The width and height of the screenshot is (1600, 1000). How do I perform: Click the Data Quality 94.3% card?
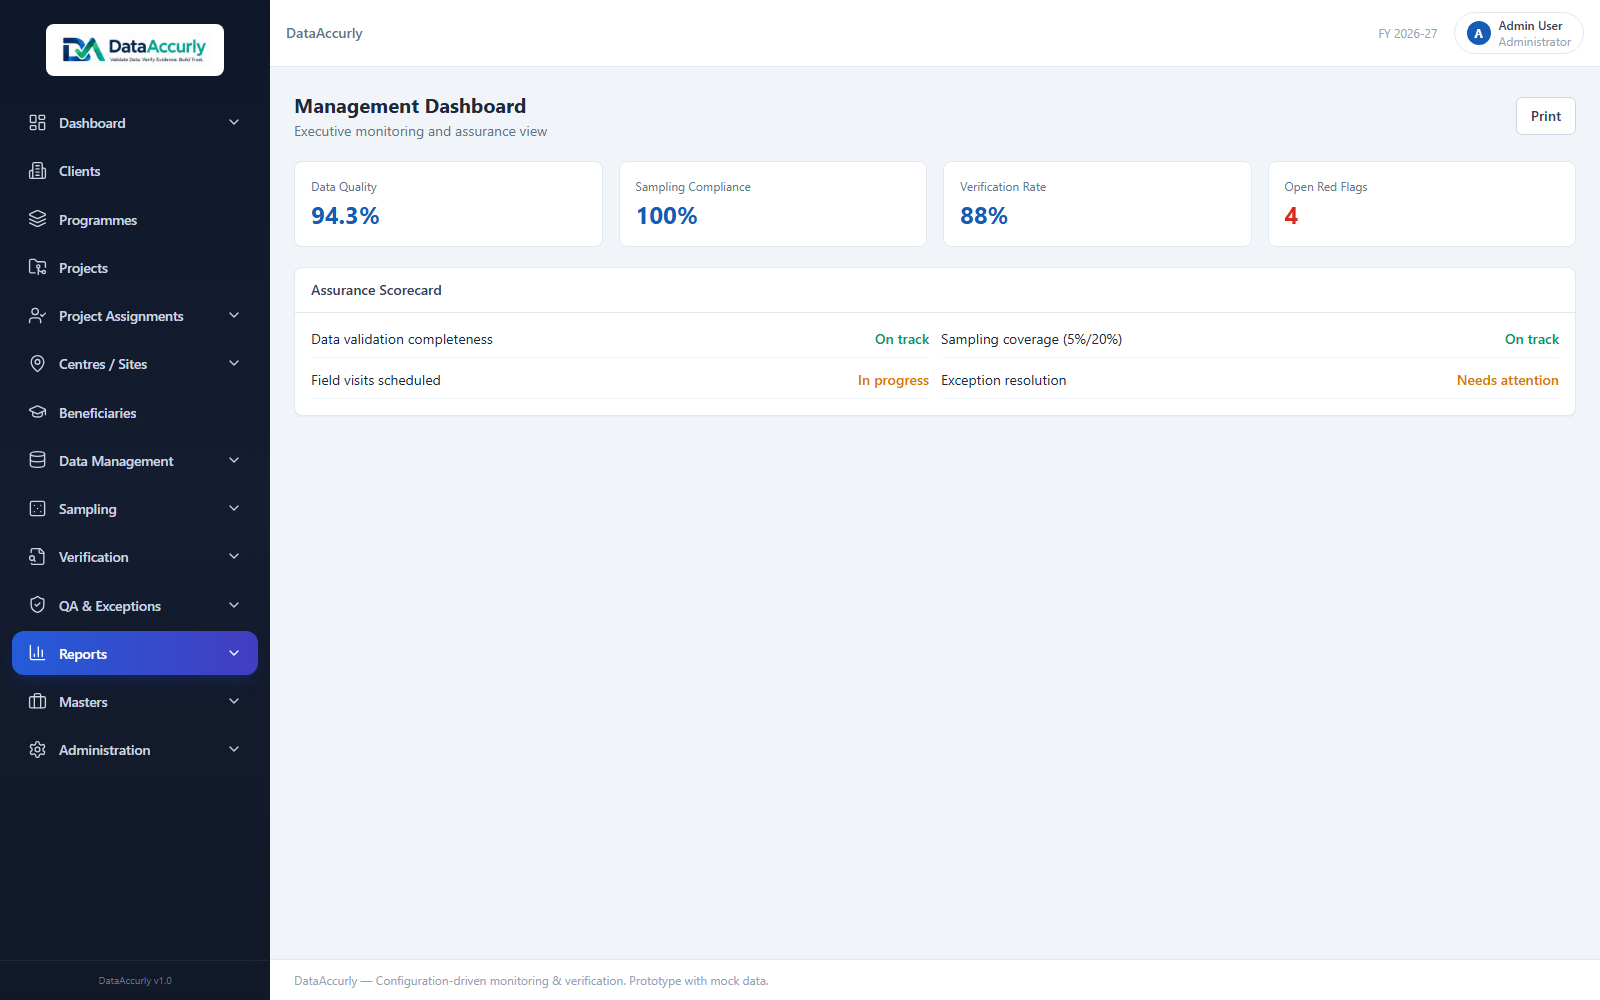point(448,204)
